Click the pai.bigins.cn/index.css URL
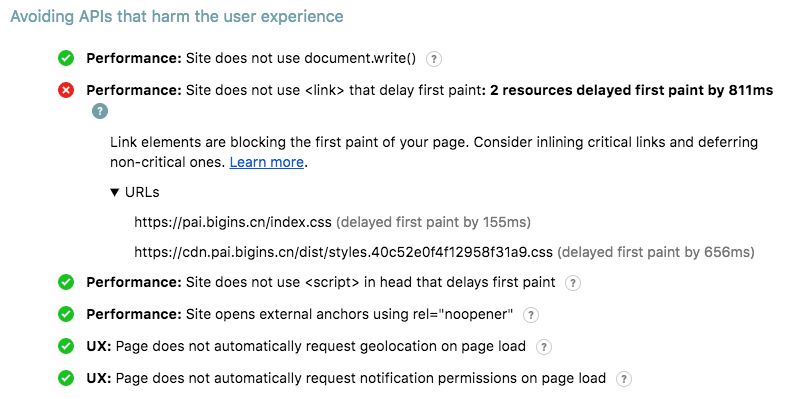Screen dimensions: 788x399 233,222
